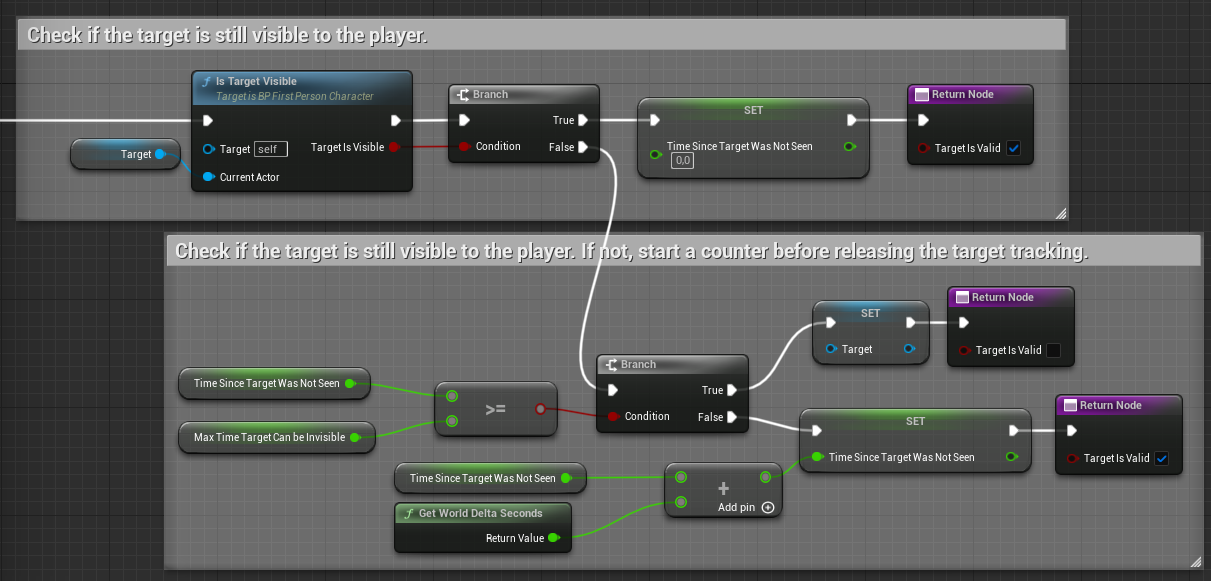Click Return Value pin of Get World Delta Seconds
The width and height of the screenshot is (1211, 581).
click(x=554, y=538)
